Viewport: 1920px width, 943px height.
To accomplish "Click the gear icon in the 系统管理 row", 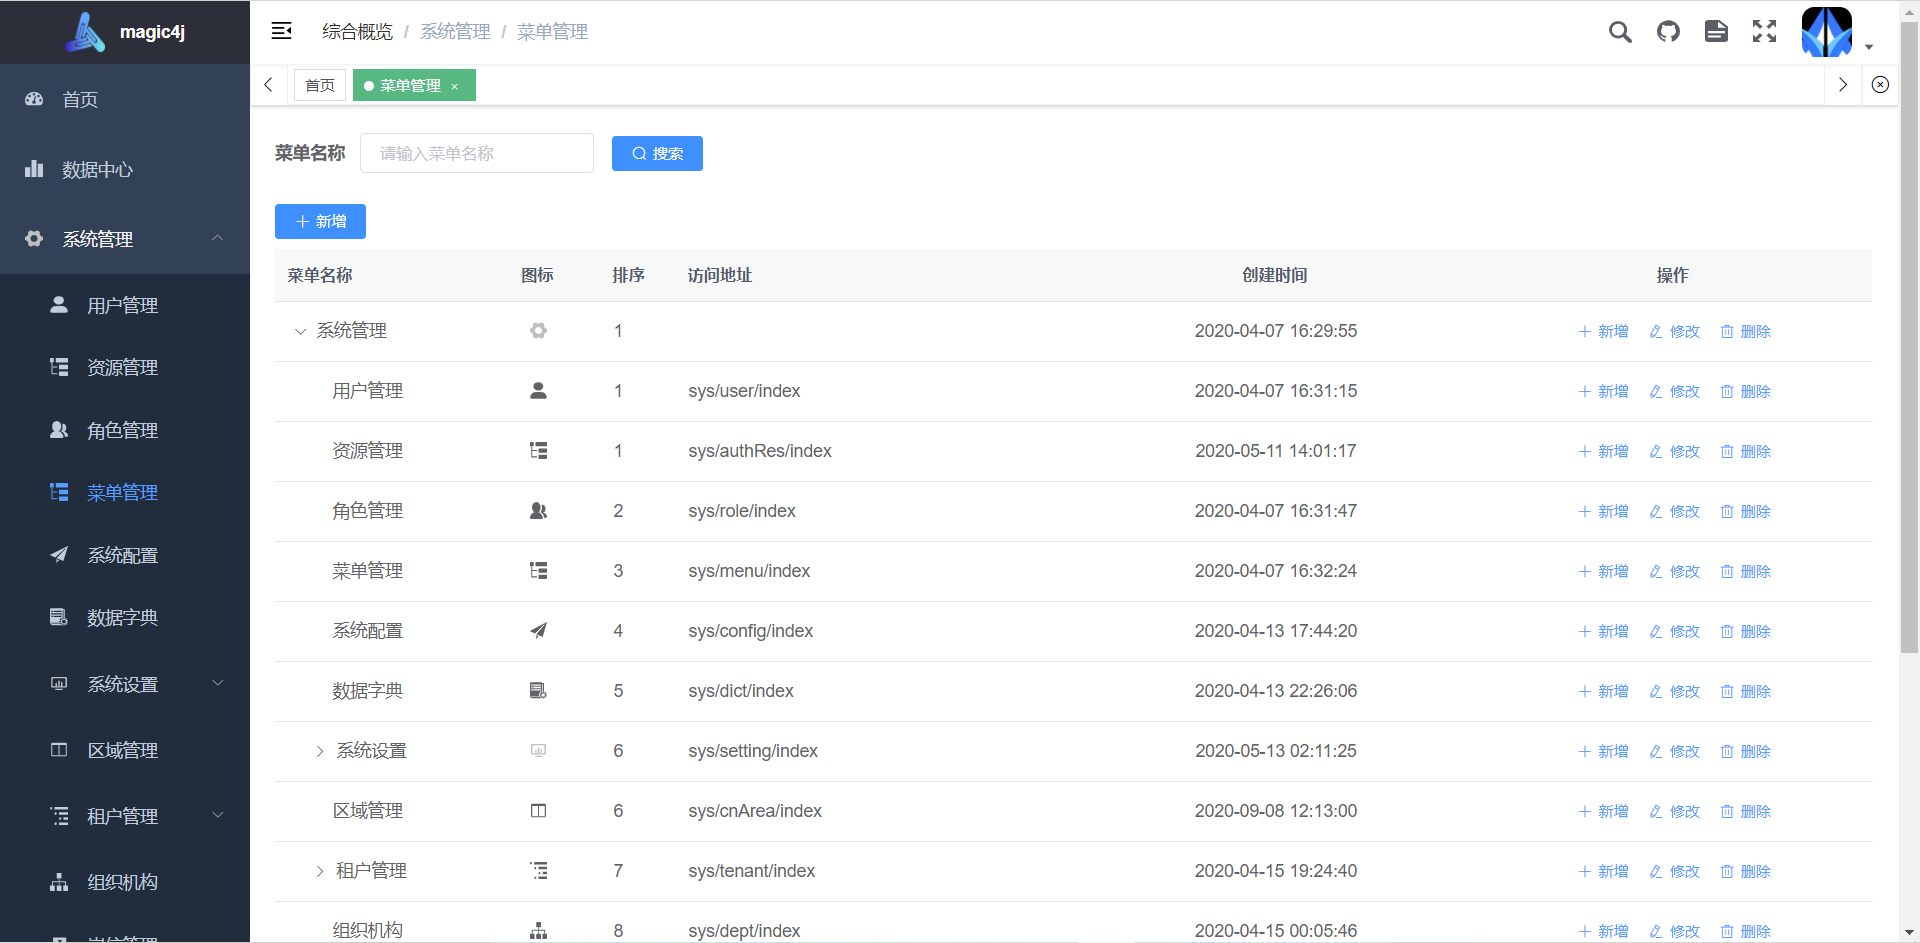I will tap(538, 331).
